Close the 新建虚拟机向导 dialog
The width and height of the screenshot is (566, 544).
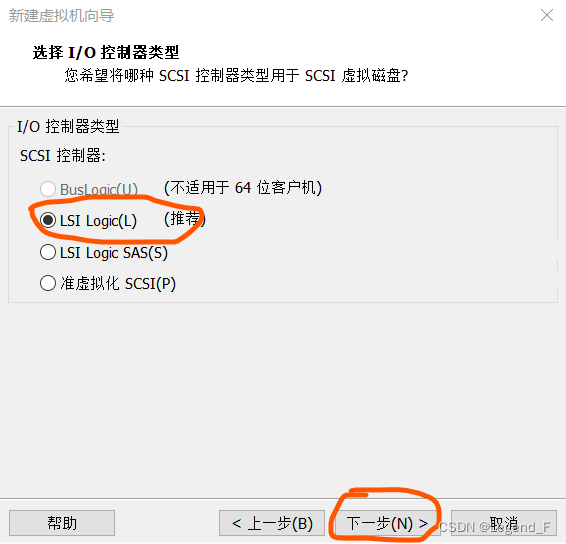[x=547, y=15]
